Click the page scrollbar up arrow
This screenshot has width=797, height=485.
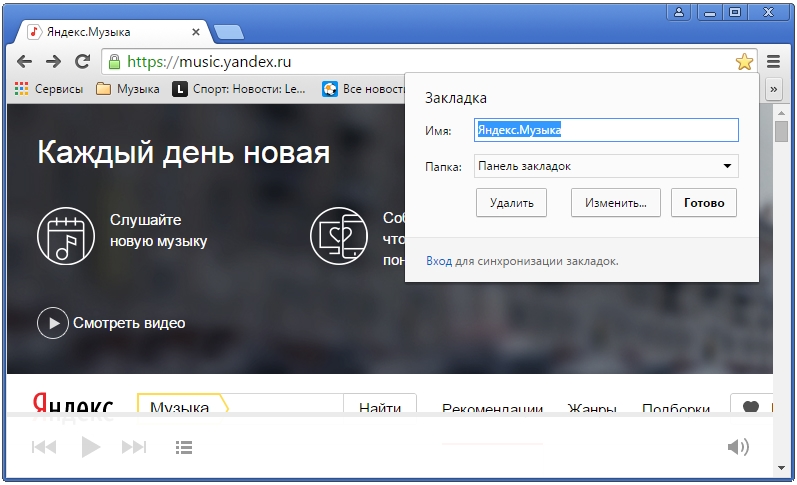pyautogui.click(x=781, y=112)
